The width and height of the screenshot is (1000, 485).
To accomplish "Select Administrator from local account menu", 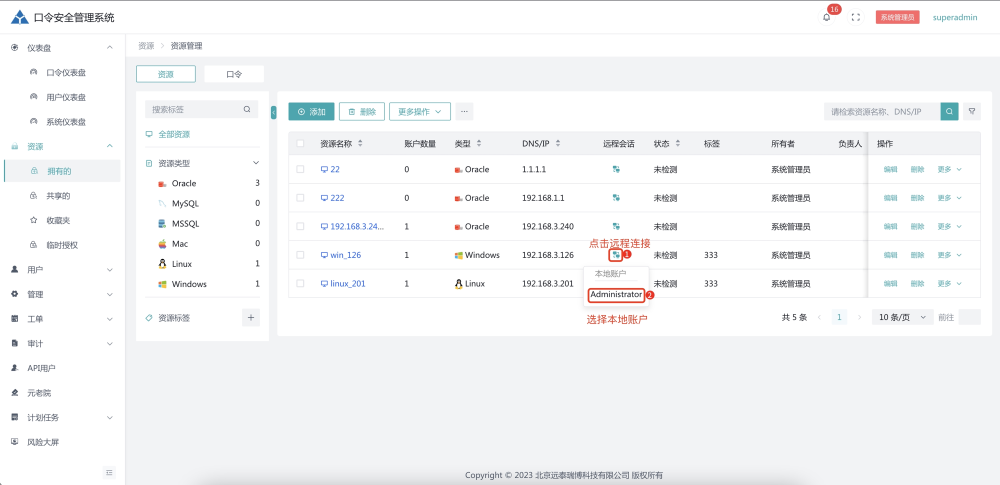I will 616,295.
